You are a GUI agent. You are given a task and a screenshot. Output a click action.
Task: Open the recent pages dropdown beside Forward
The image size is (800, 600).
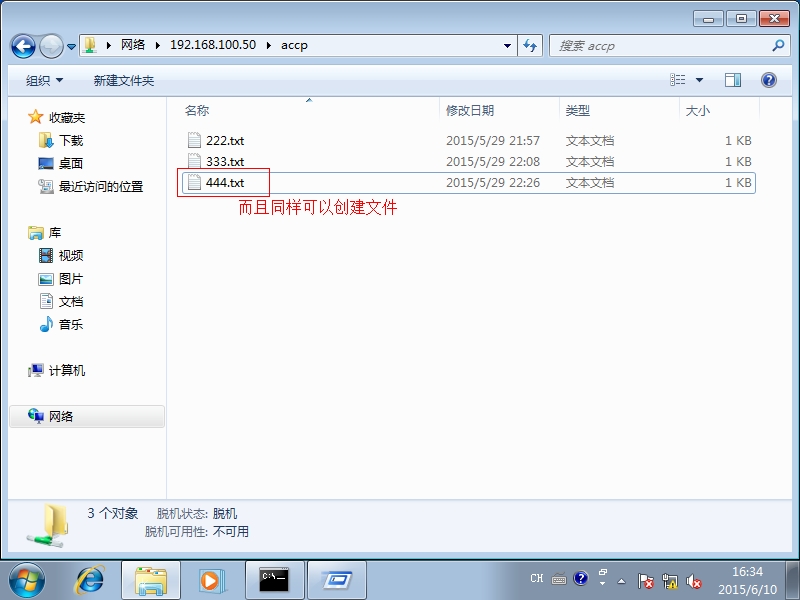pos(71,46)
